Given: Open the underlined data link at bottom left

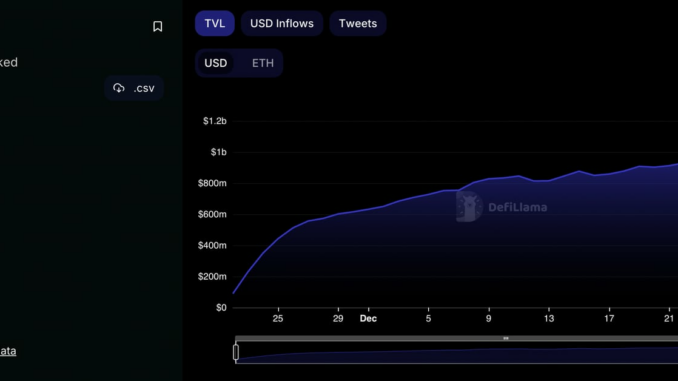Looking at the screenshot, I should point(8,351).
